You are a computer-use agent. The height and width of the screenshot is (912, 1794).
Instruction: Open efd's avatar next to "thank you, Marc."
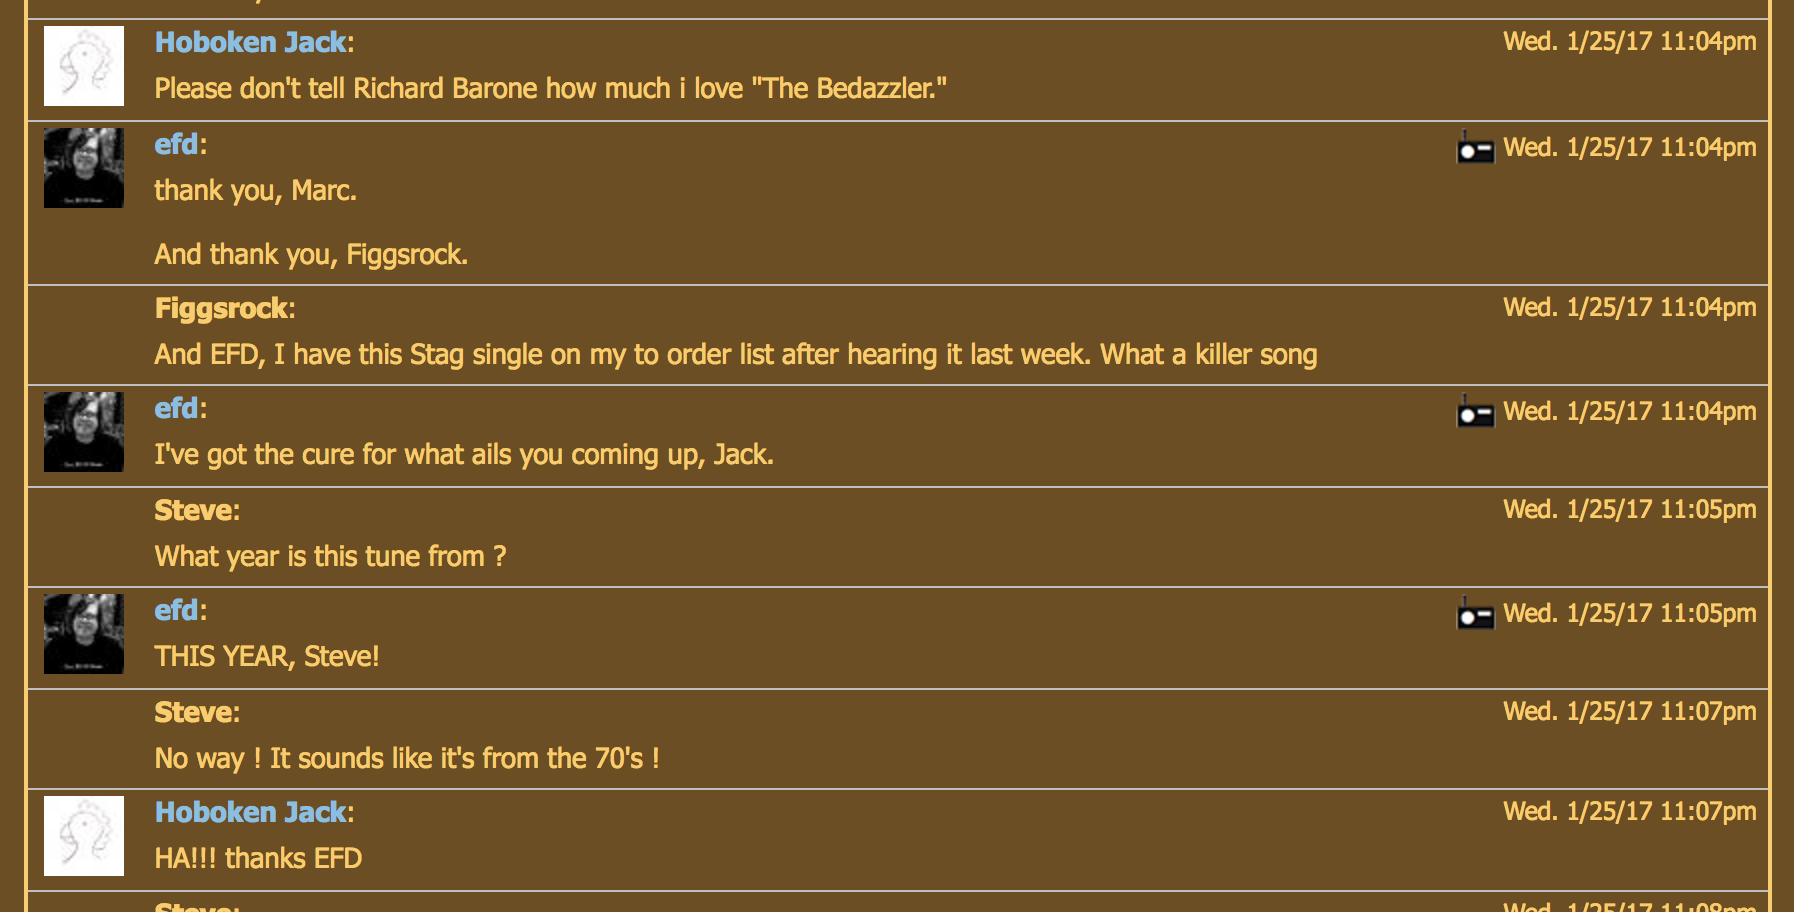pyautogui.click(x=84, y=168)
